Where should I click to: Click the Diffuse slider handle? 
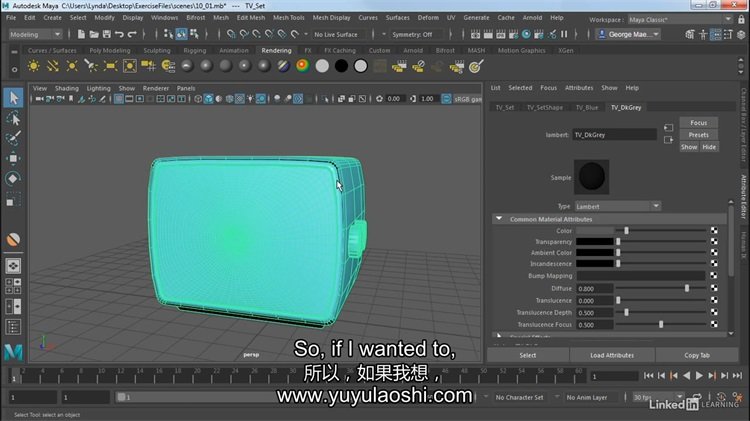tap(687, 288)
